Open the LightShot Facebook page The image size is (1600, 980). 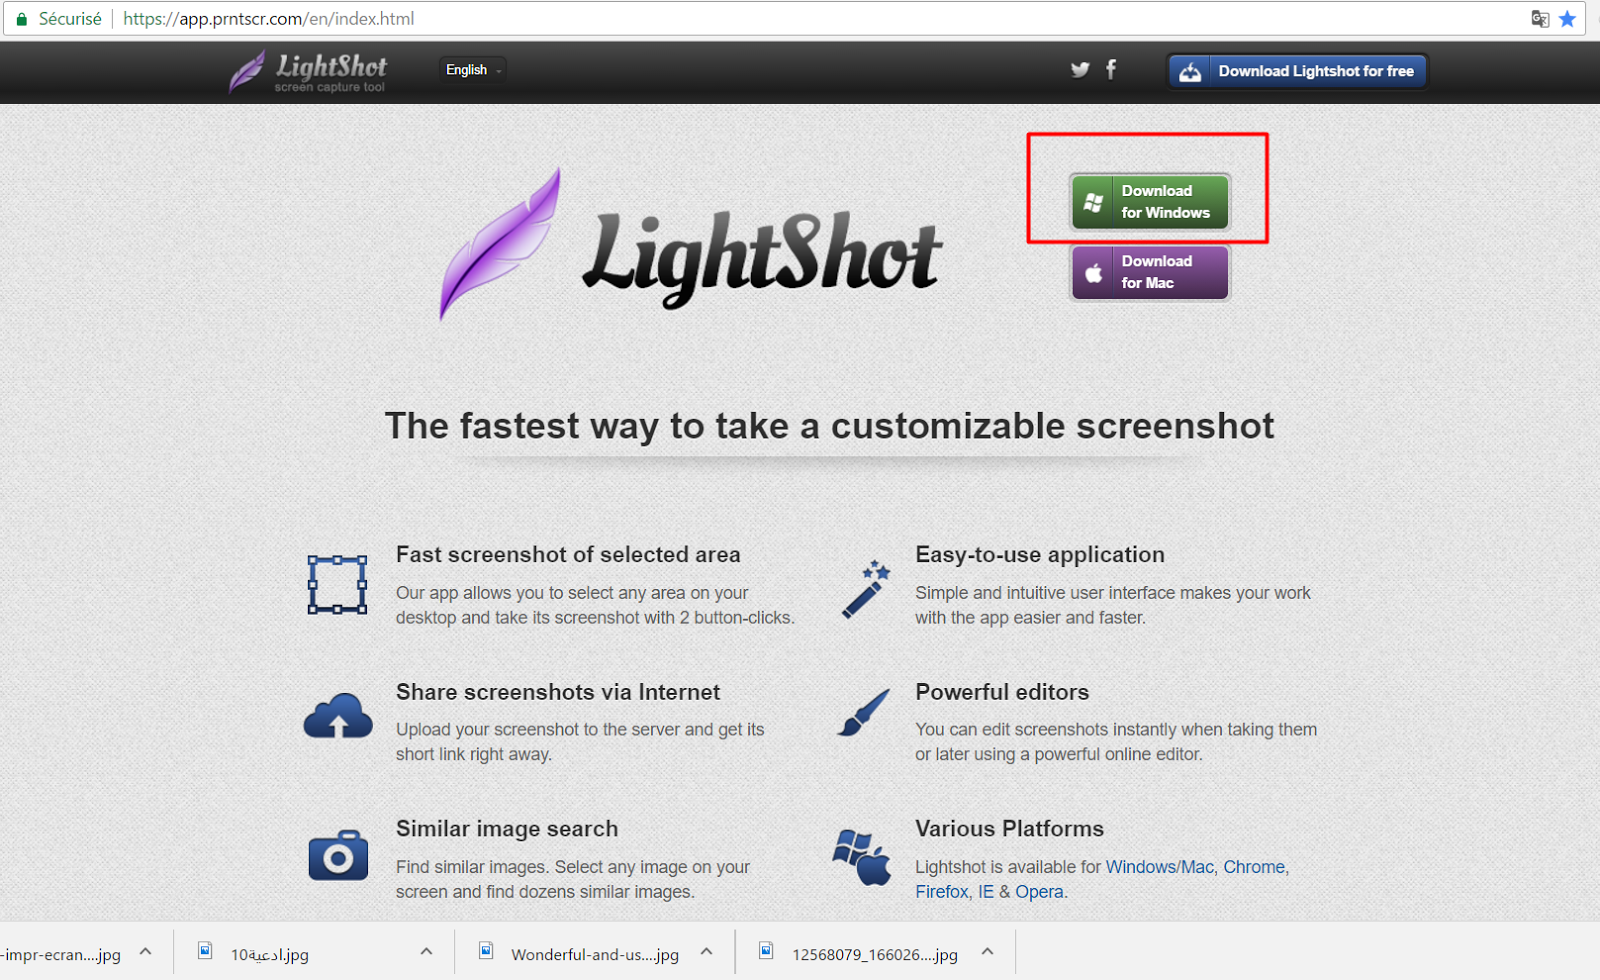click(1110, 69)
